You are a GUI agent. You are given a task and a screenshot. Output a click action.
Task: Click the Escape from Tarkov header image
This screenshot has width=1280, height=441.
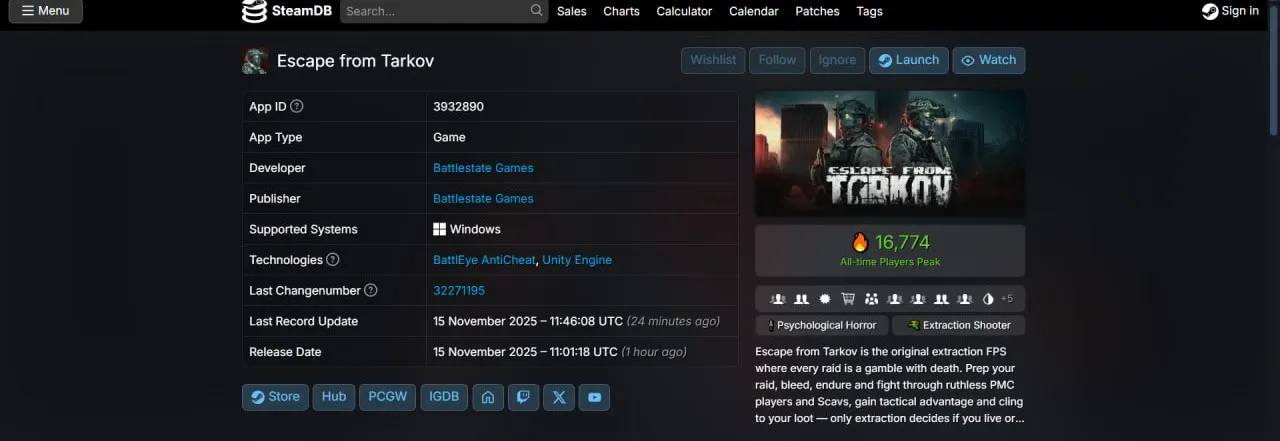point(890,153)
